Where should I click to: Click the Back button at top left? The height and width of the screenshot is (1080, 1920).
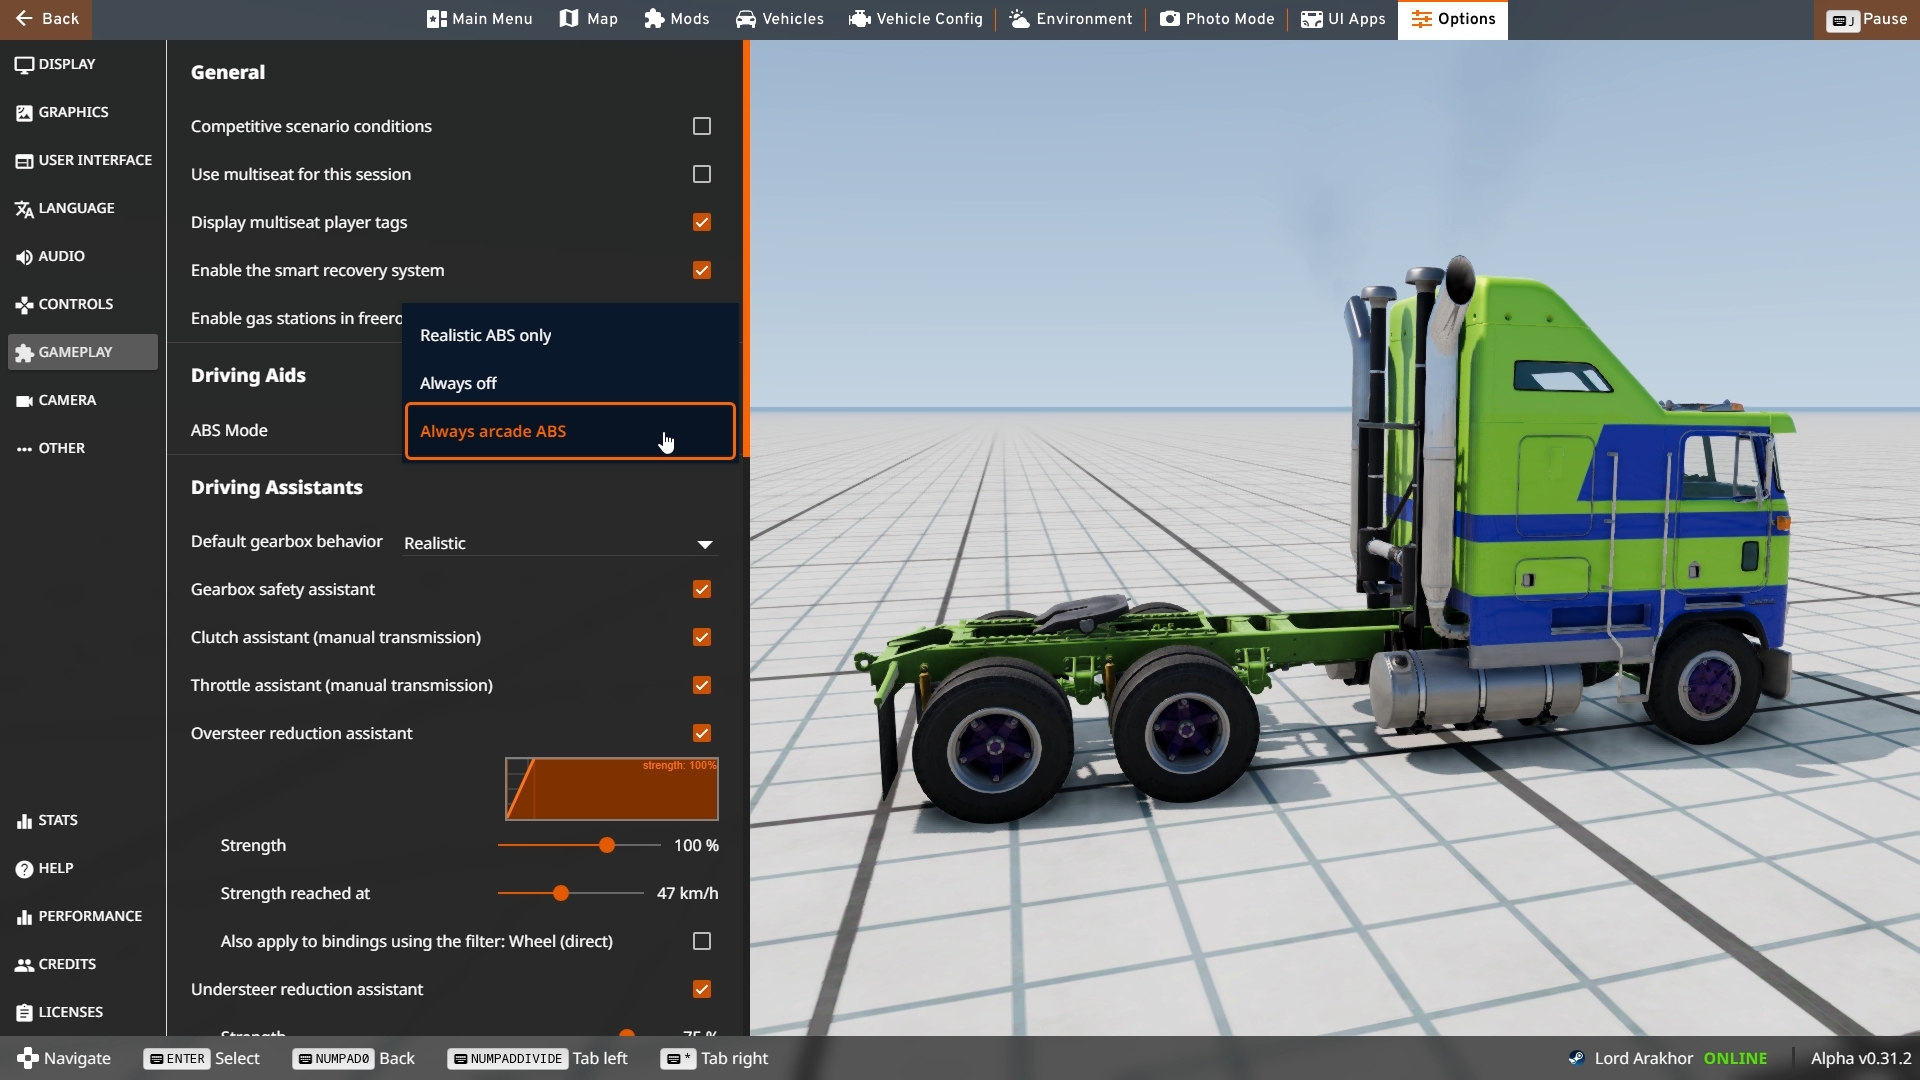(x=47, y=19)
